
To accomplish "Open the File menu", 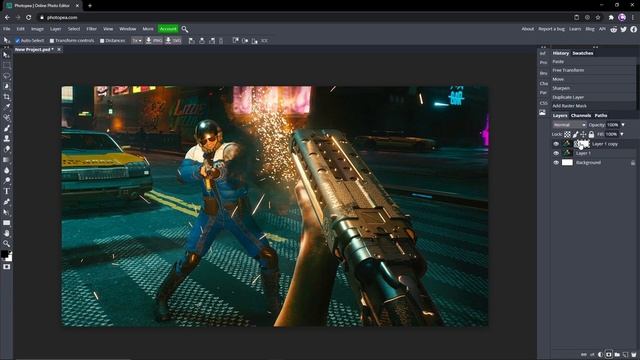I will (7, 29).
